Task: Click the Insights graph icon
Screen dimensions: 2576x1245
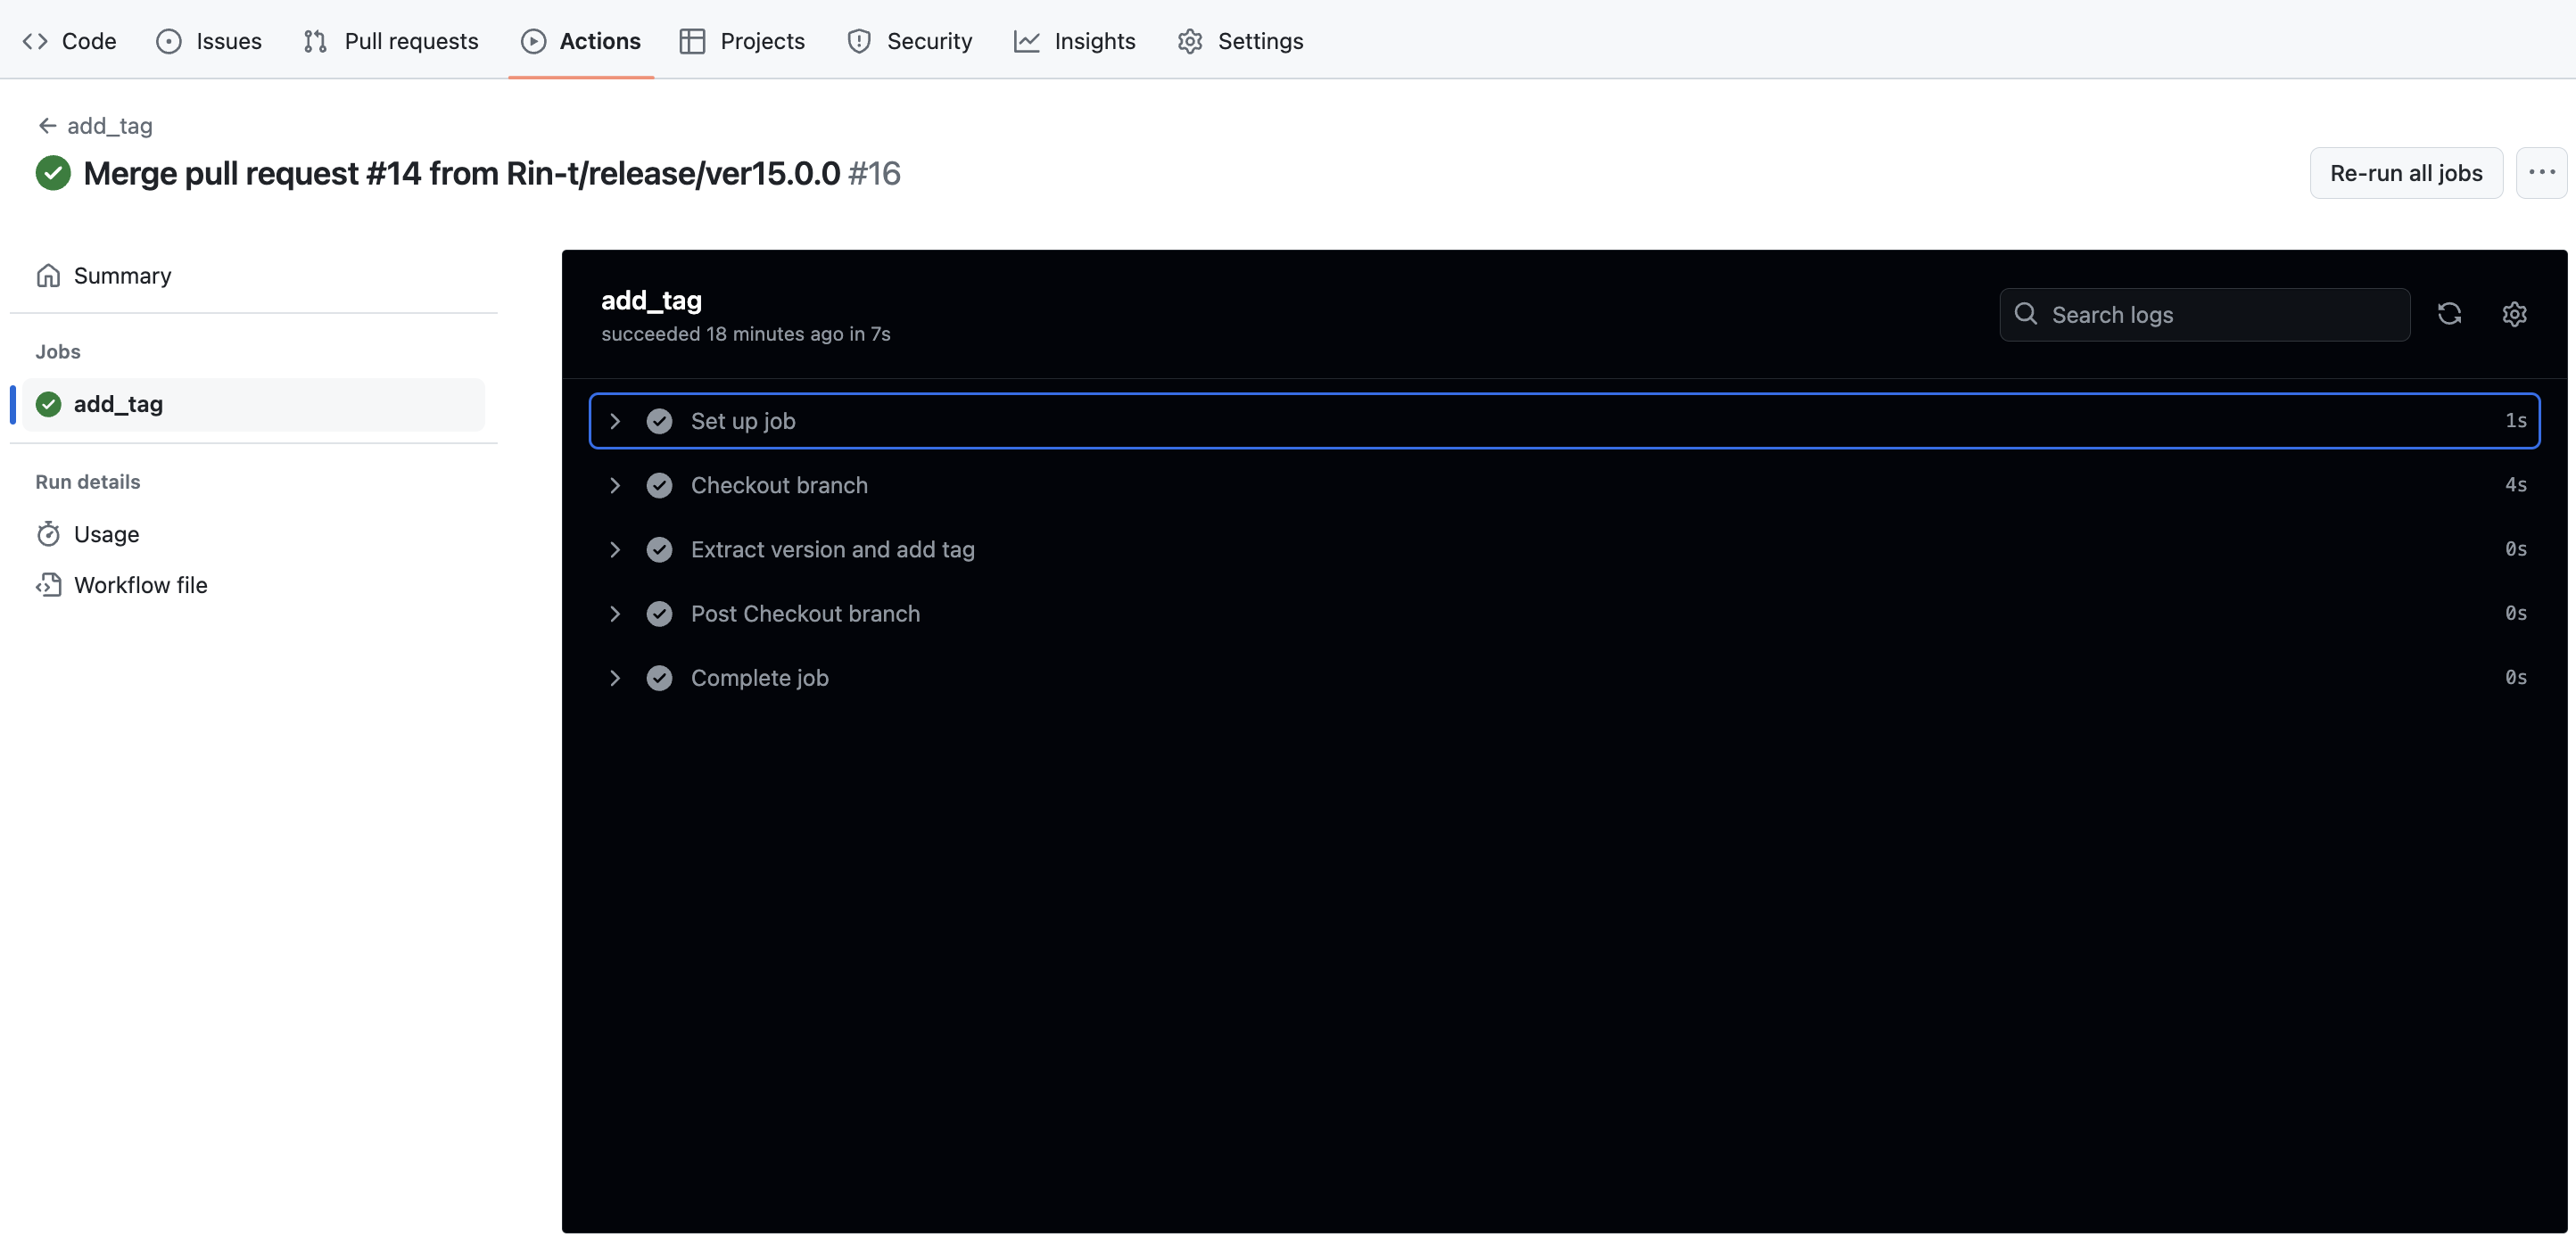Action: [x=1026, y=41]
